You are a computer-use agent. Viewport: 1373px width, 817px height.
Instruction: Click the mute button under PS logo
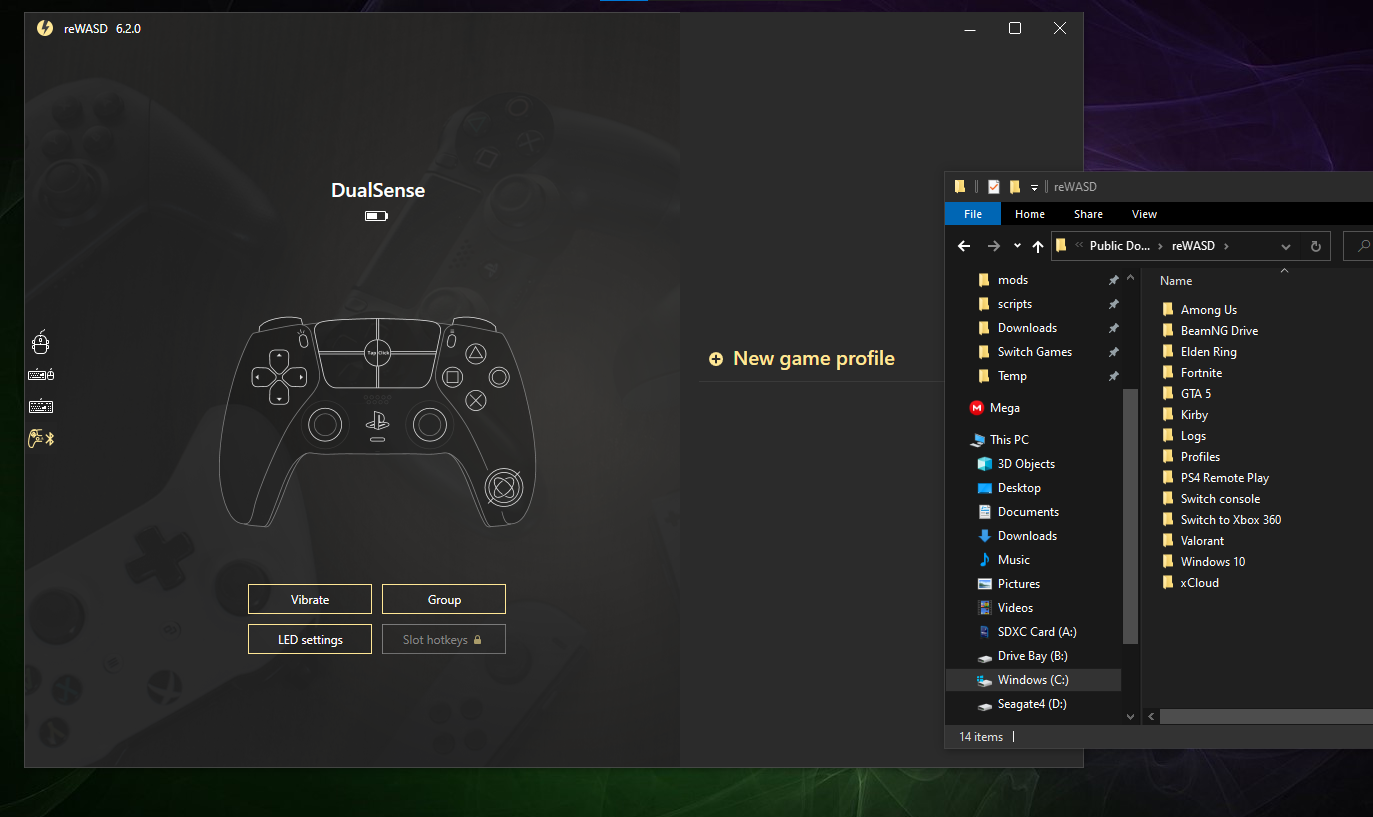click(x=377, y=439)
